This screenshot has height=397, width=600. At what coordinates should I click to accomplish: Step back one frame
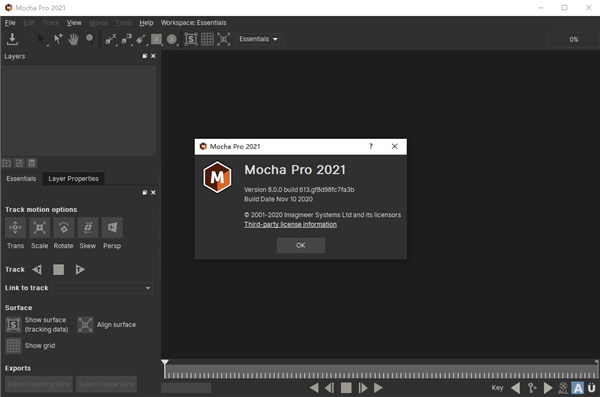point(330,388)
